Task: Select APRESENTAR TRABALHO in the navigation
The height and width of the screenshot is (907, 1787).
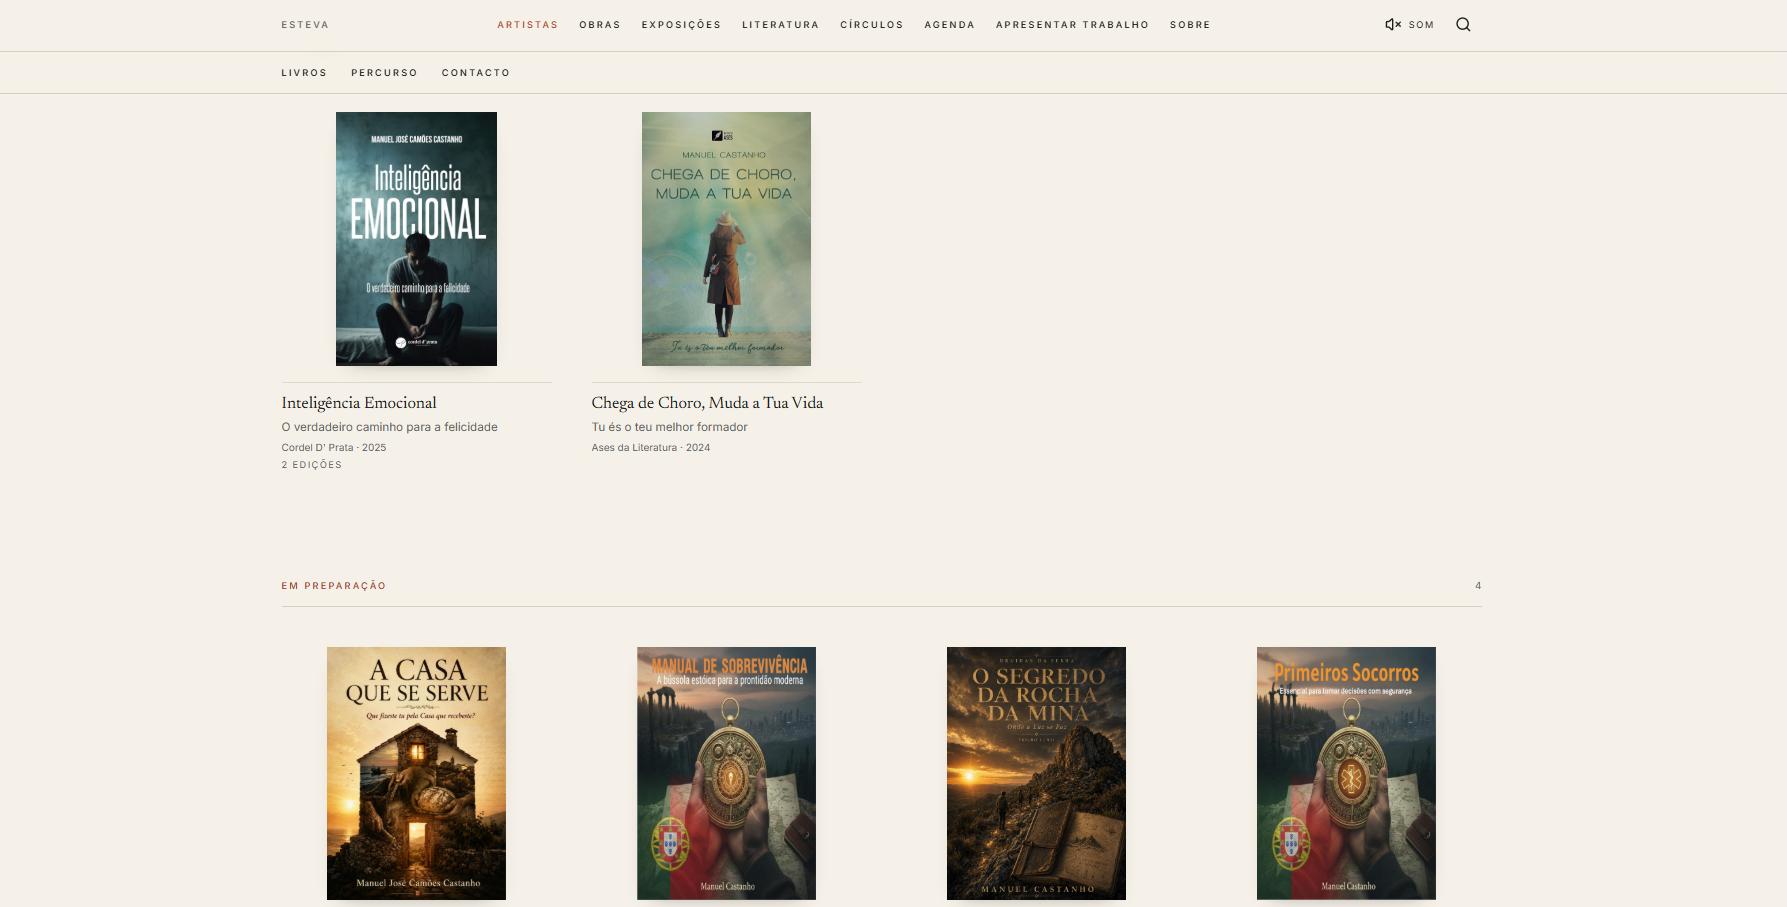Action: (x=1072, y=25)
